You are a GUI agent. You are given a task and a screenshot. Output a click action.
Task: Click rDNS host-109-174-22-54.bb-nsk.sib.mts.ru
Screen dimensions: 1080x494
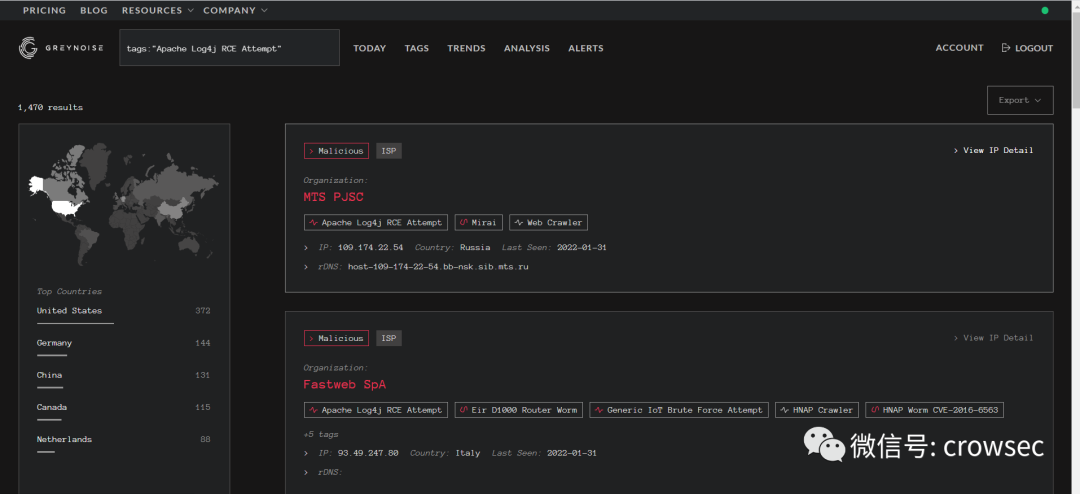click(438, 267)
